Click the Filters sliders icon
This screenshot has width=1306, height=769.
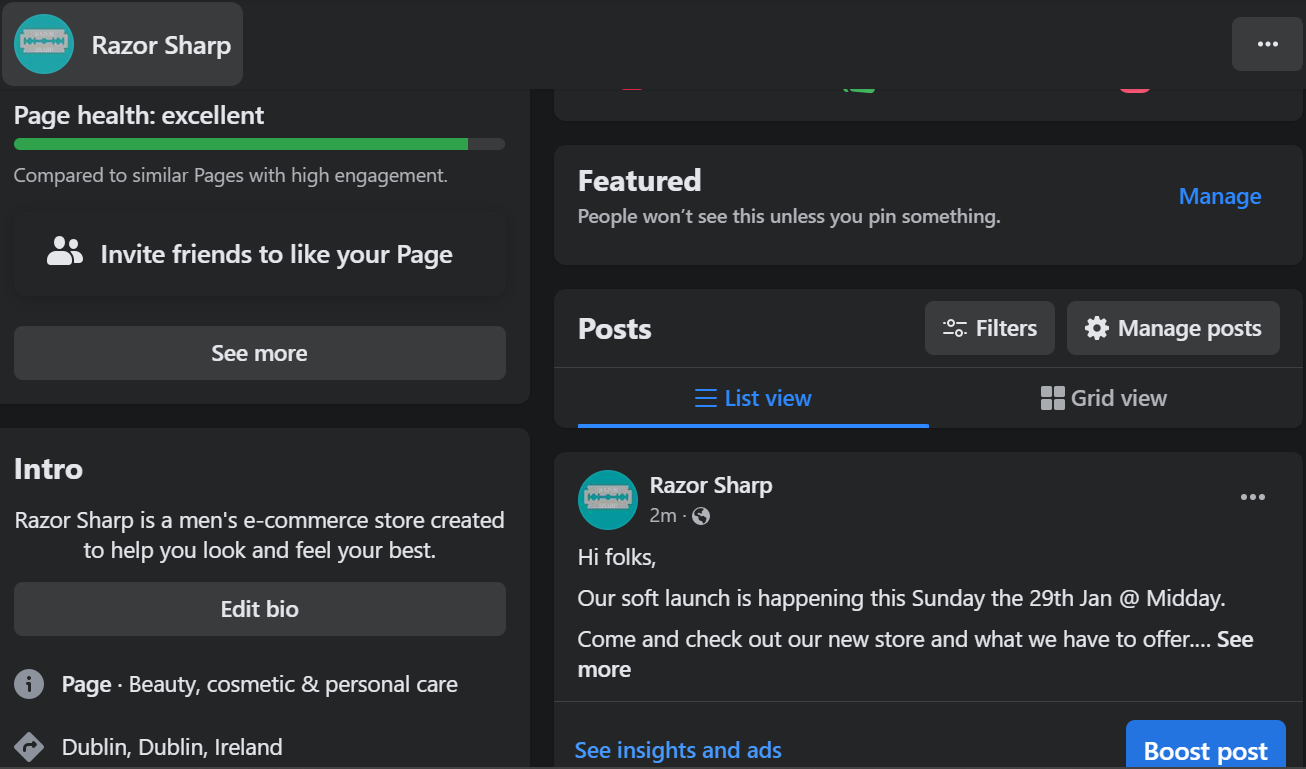955,328
